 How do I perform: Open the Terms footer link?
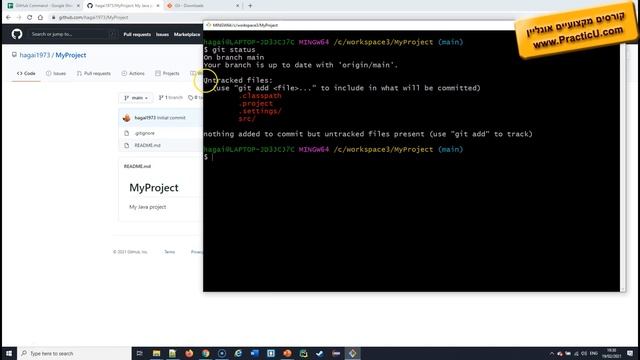[x=170, y=252]
